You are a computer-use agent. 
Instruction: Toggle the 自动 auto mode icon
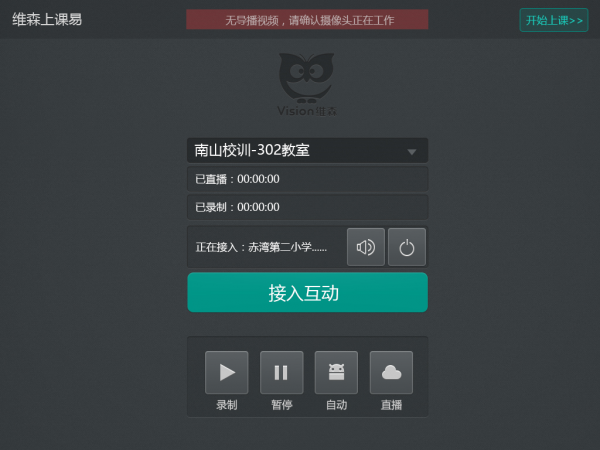(x=336, y=372)
